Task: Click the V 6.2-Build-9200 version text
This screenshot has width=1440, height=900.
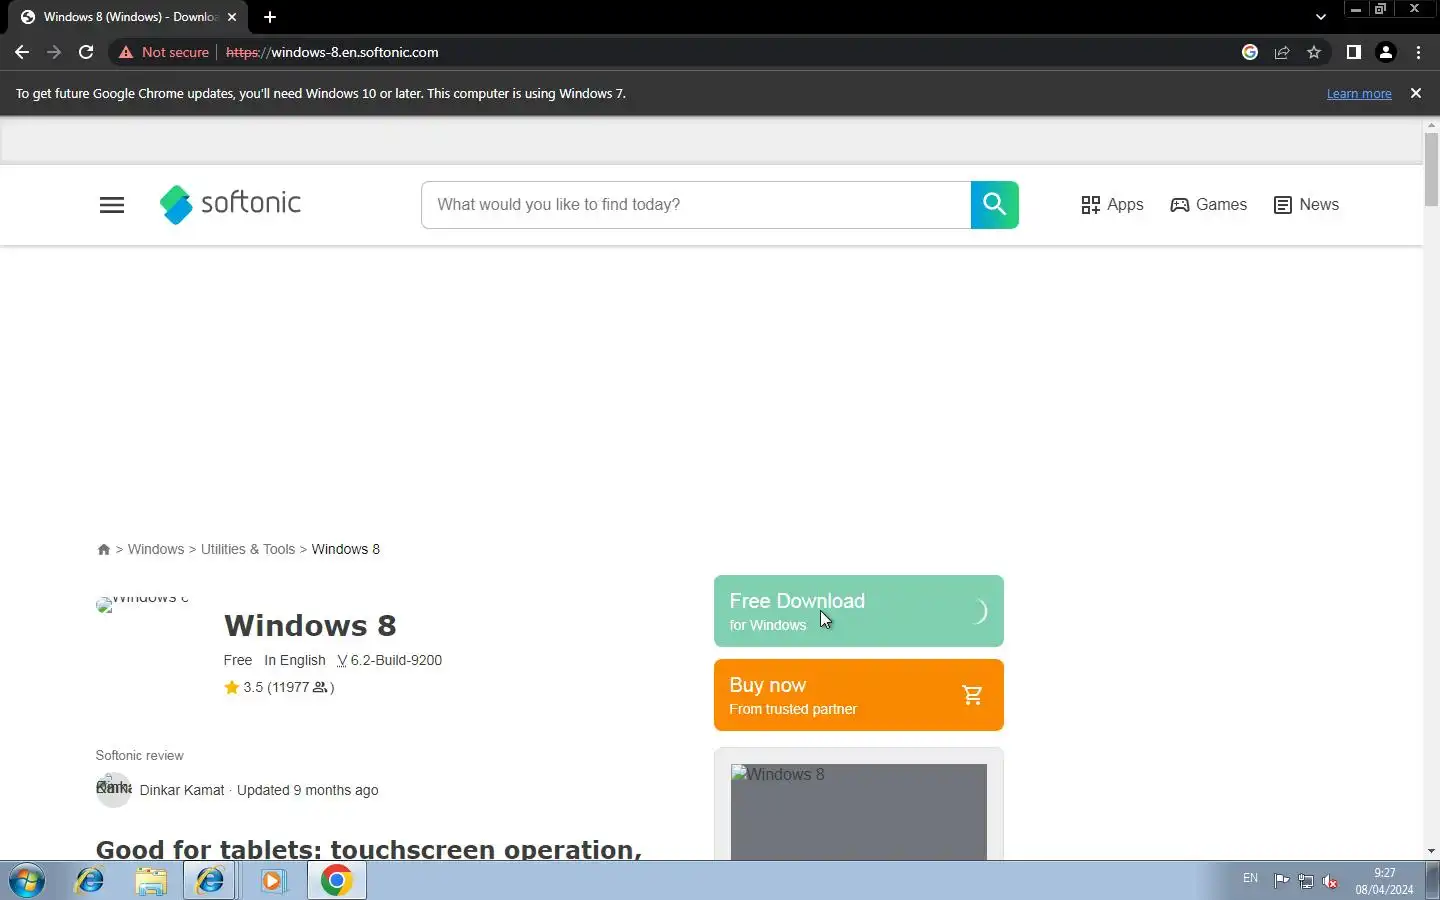Action: (x=390, y=660)
